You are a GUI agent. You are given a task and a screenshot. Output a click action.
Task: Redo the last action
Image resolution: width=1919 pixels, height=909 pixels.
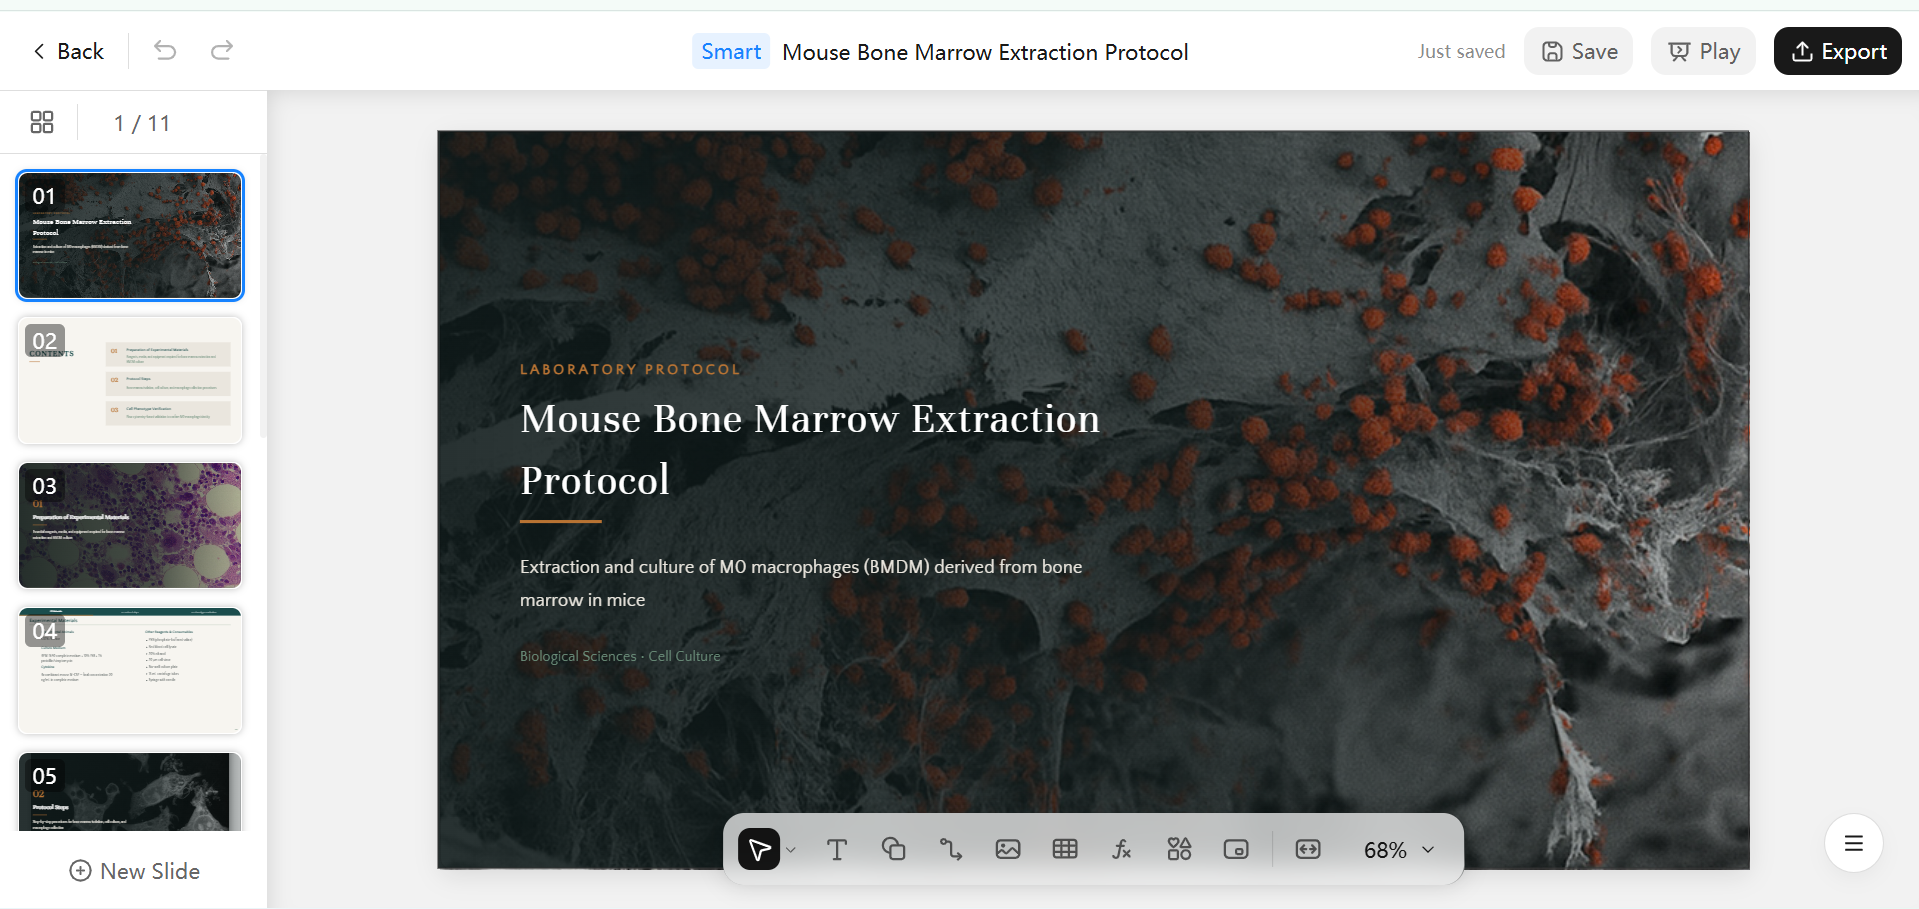pos(222,51)
